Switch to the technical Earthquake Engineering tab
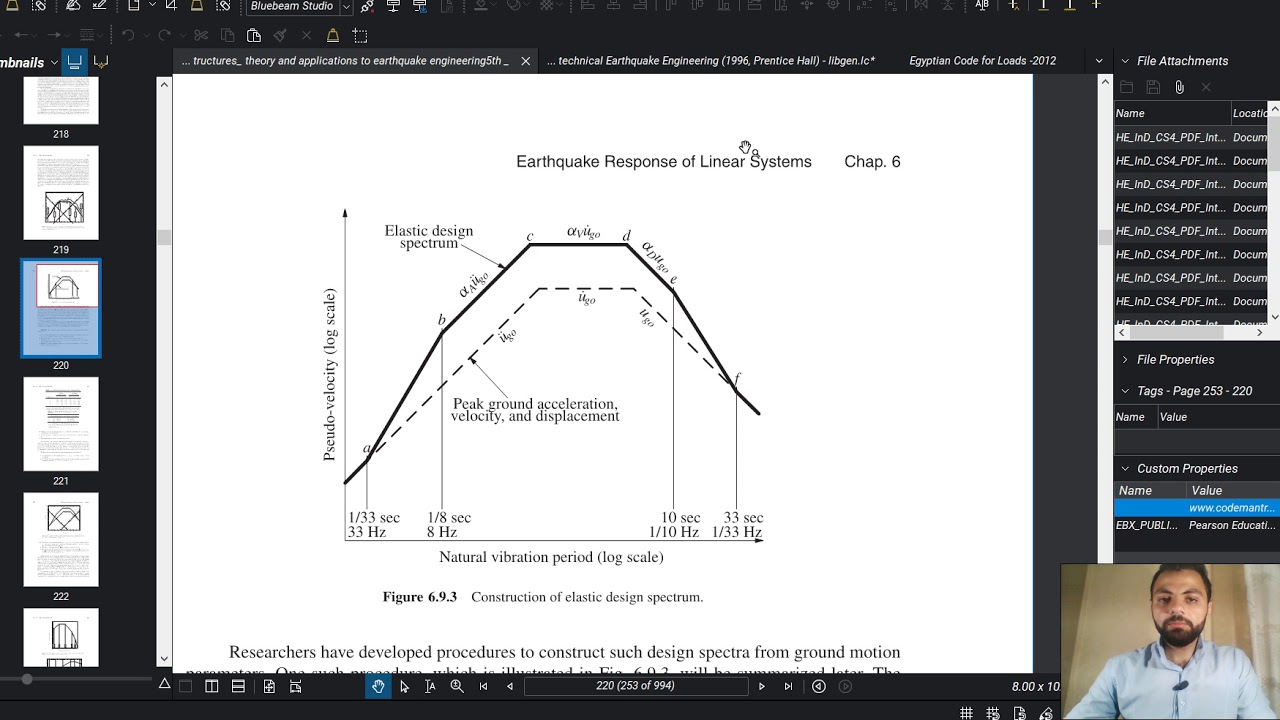The width and height of the screenshot is (1280, 720). [711, 61]
